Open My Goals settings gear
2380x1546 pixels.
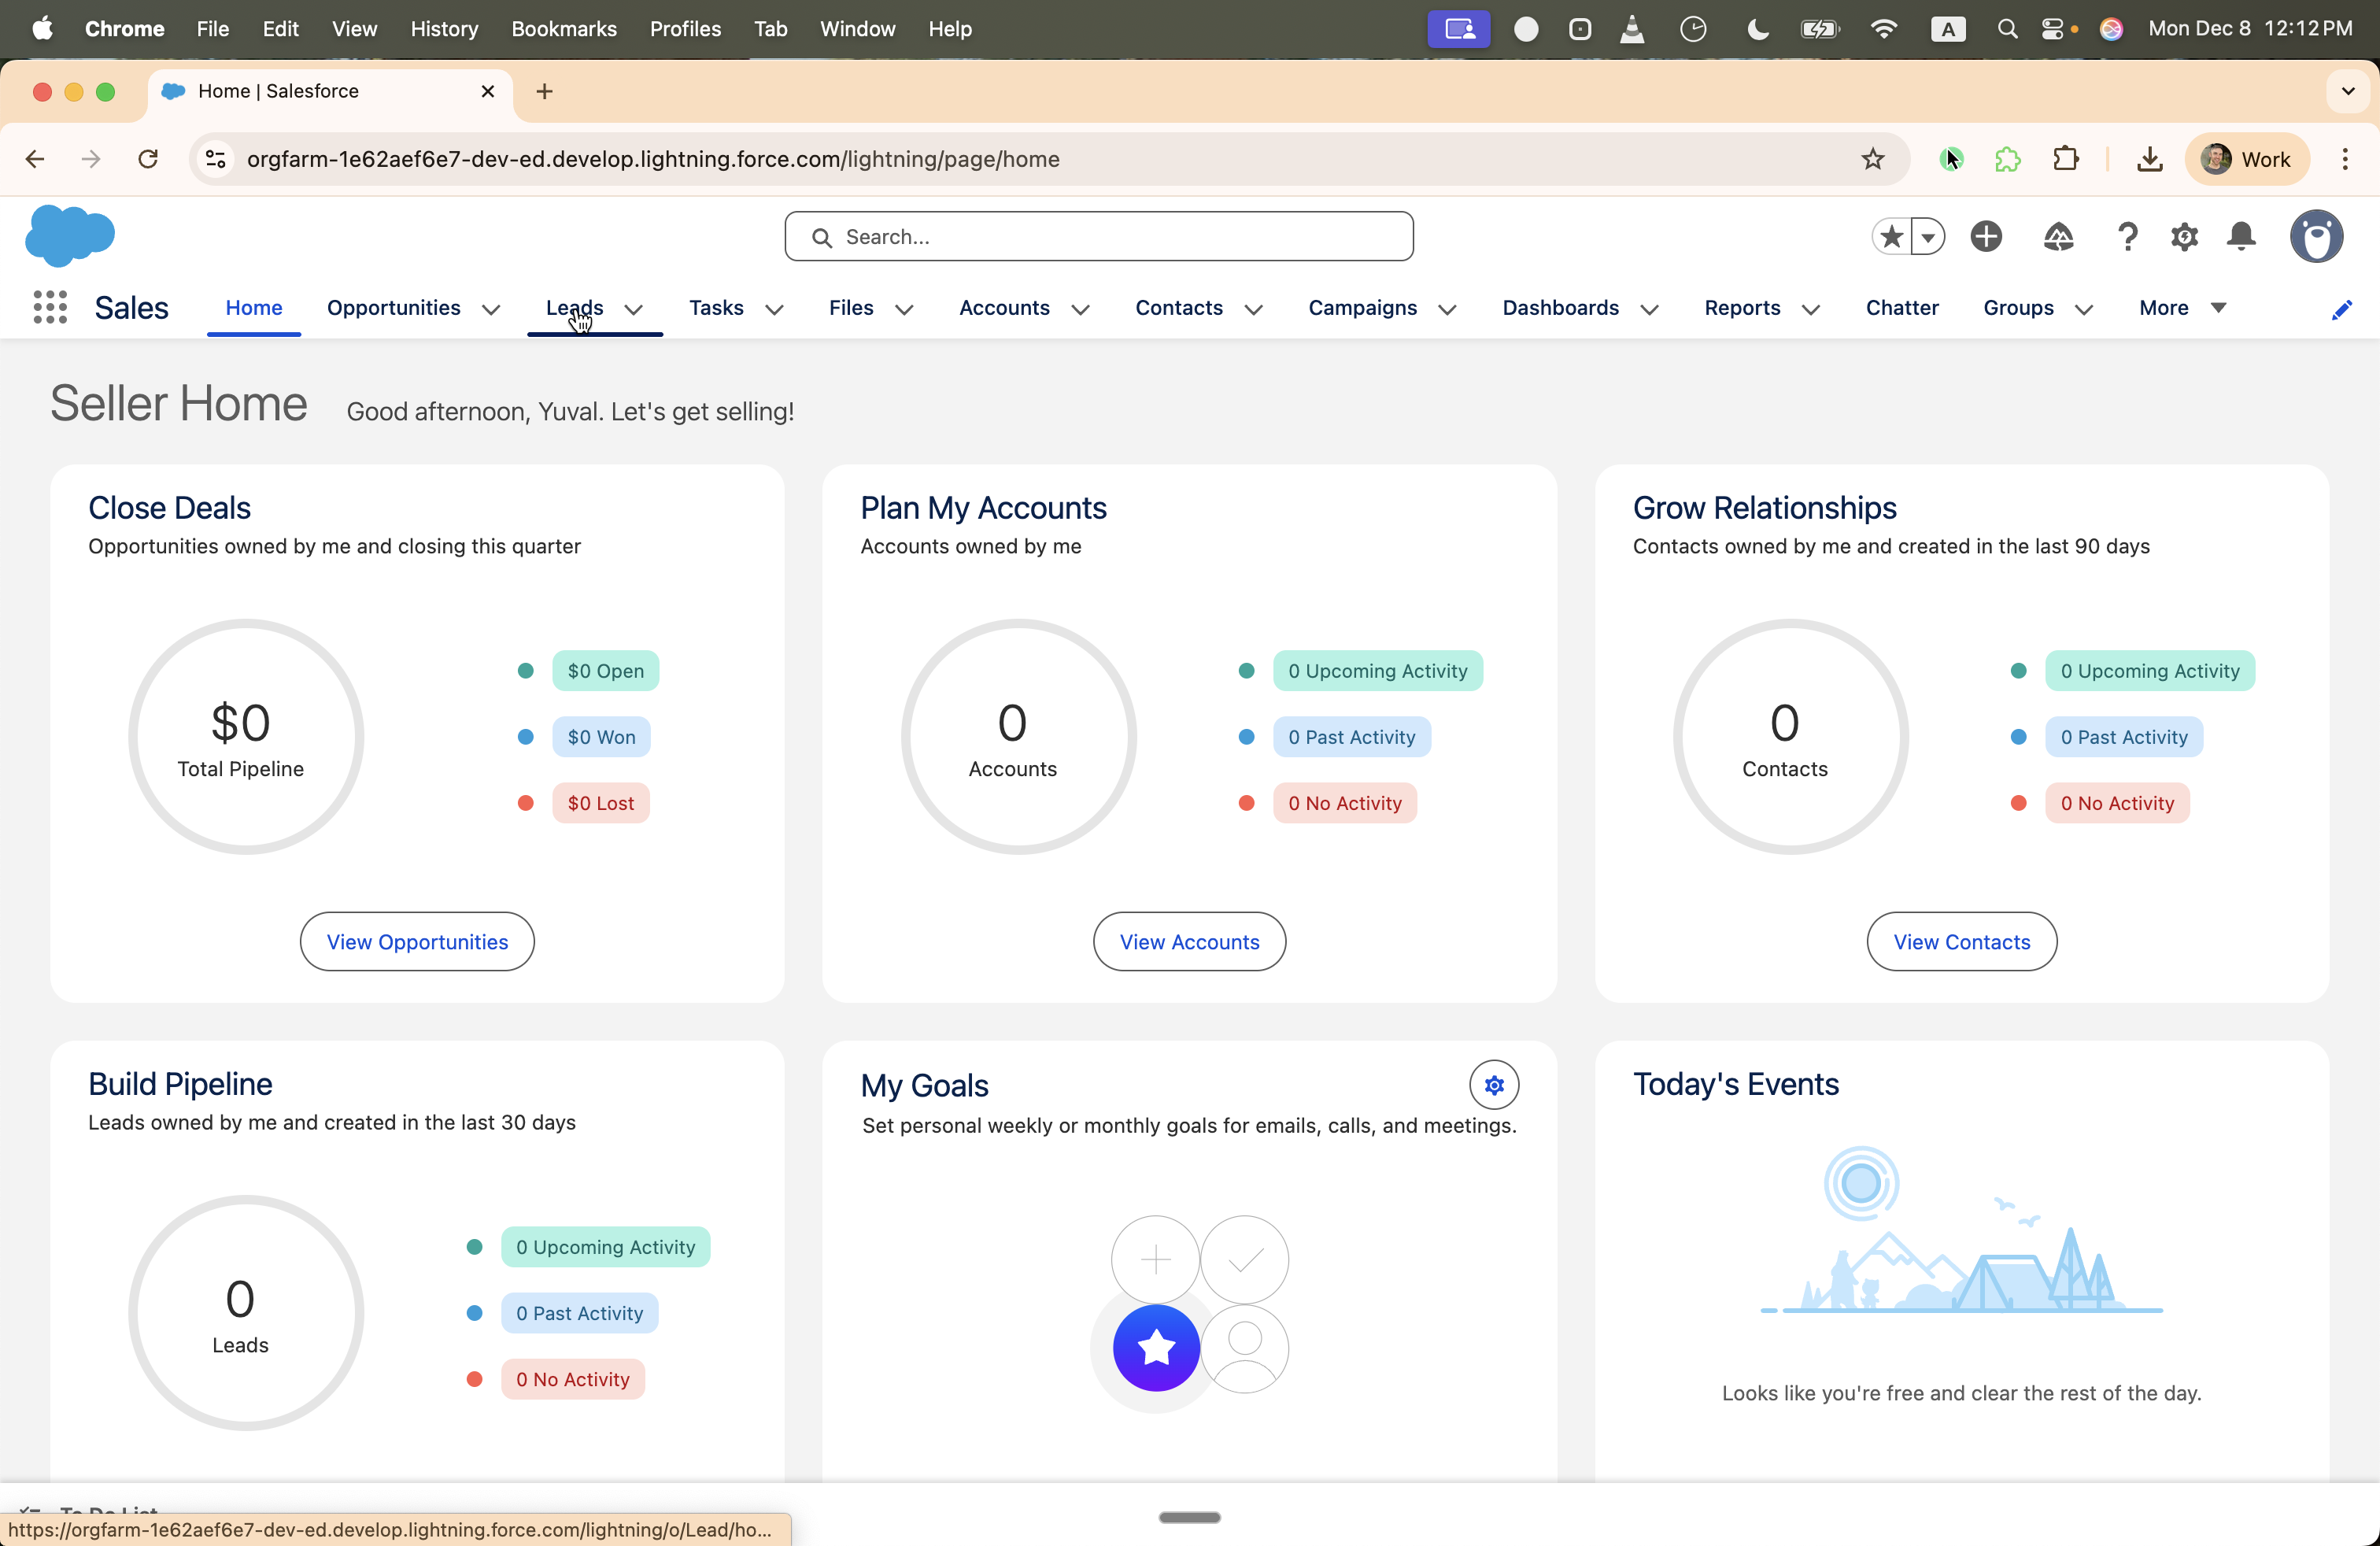point(1494,1085)
